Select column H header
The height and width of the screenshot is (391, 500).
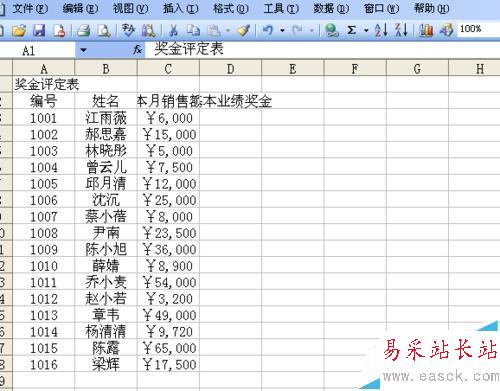pos(475,69)
